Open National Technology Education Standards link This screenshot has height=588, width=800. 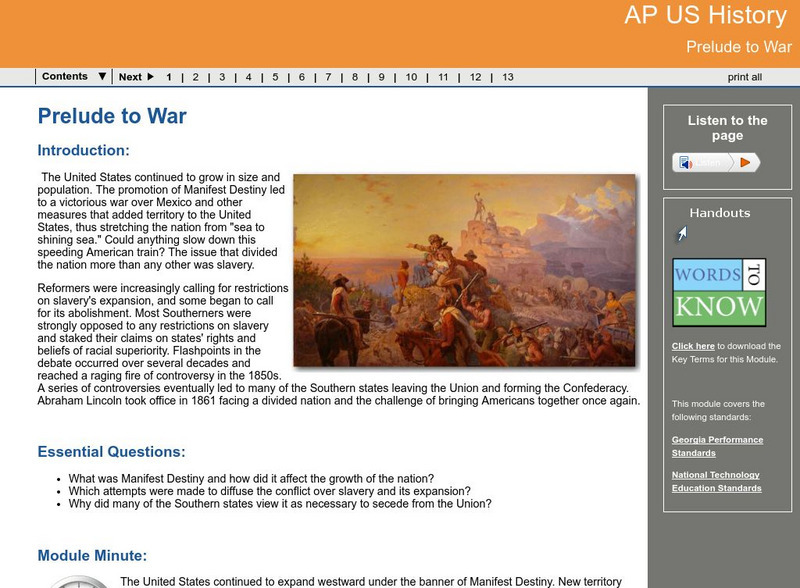click(x=716, y=481)
